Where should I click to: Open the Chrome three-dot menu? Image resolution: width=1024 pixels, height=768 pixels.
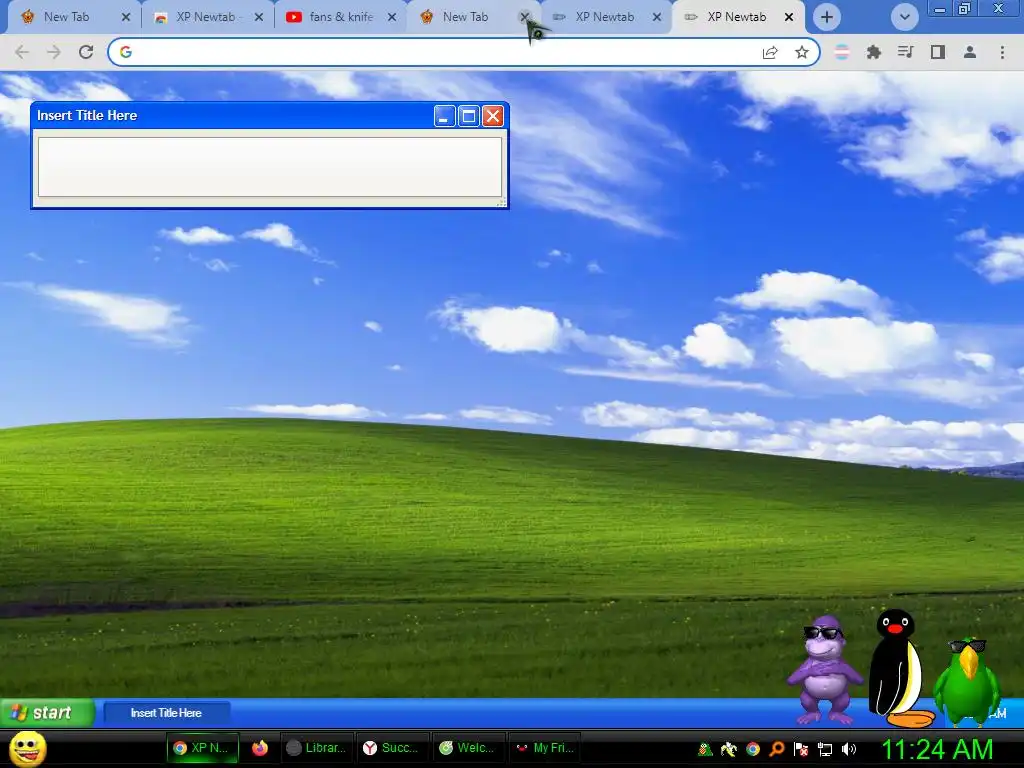pyautogui.click(x=1002, y=52)
